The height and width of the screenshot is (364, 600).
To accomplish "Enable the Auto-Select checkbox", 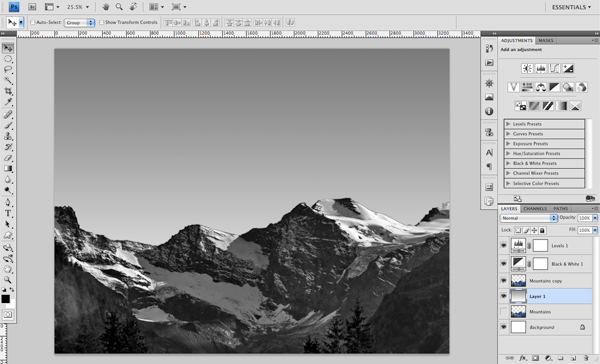I will [33, 23].
